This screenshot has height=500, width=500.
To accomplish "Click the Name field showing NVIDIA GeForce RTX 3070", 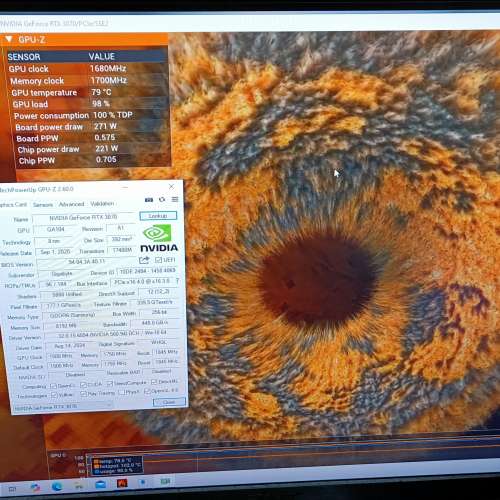I will pyautogui.click(x=83, y=218).
